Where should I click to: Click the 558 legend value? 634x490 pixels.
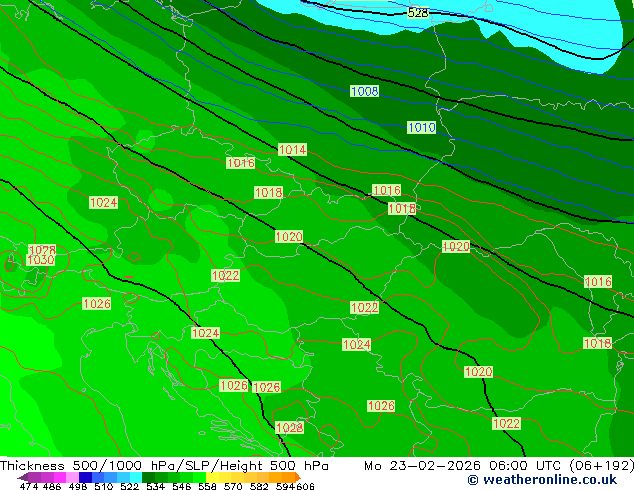coord(207,486)
